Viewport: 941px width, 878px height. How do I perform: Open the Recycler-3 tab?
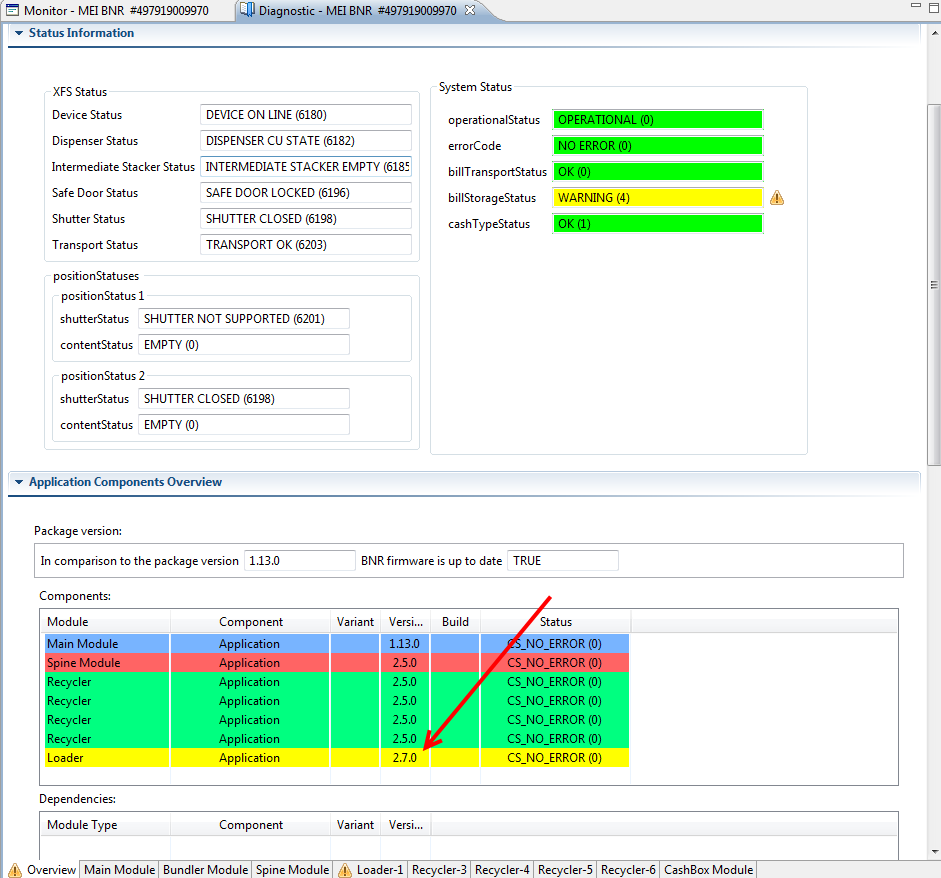click(x=439, y=870)
